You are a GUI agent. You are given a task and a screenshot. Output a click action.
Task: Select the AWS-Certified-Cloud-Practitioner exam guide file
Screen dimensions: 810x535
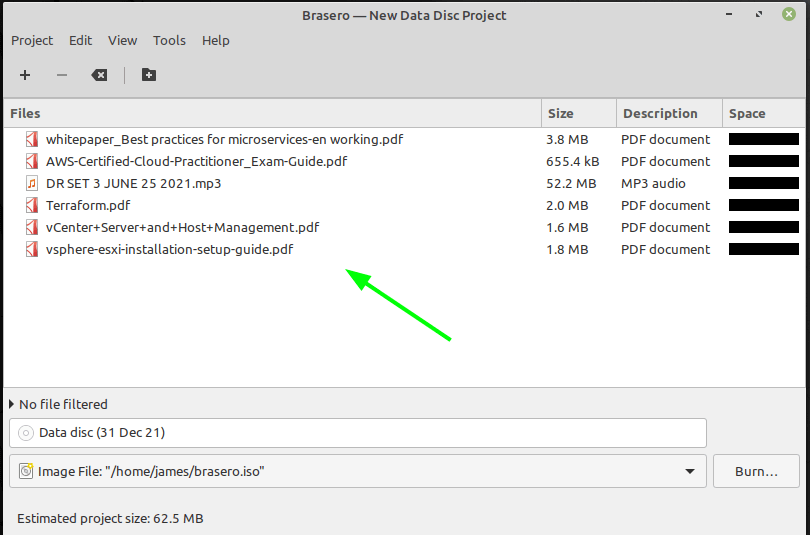(x=196, y=162)
